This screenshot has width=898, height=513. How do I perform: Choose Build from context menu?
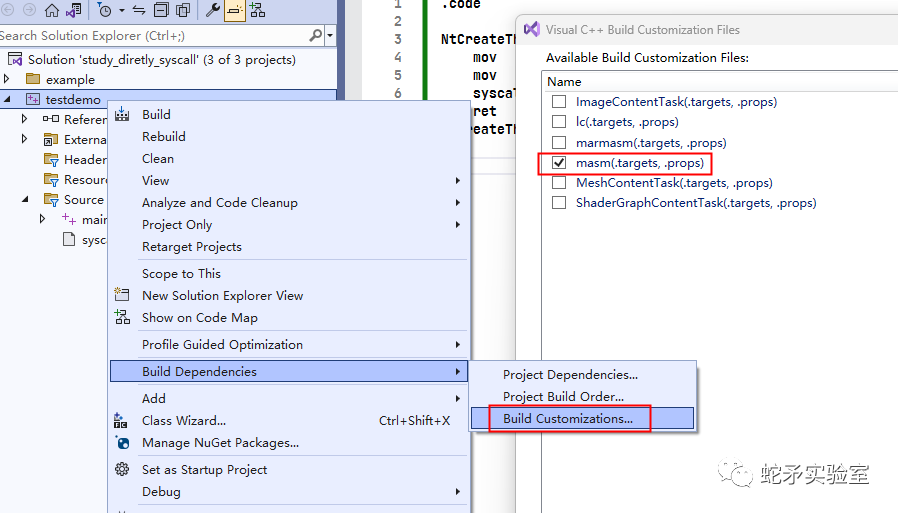289,115
